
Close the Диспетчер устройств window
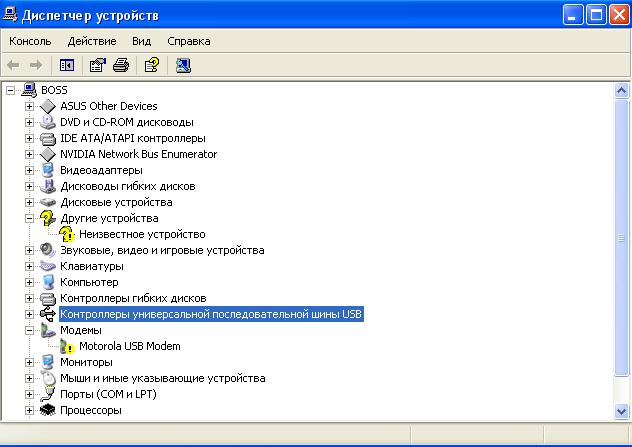point(620,15)
